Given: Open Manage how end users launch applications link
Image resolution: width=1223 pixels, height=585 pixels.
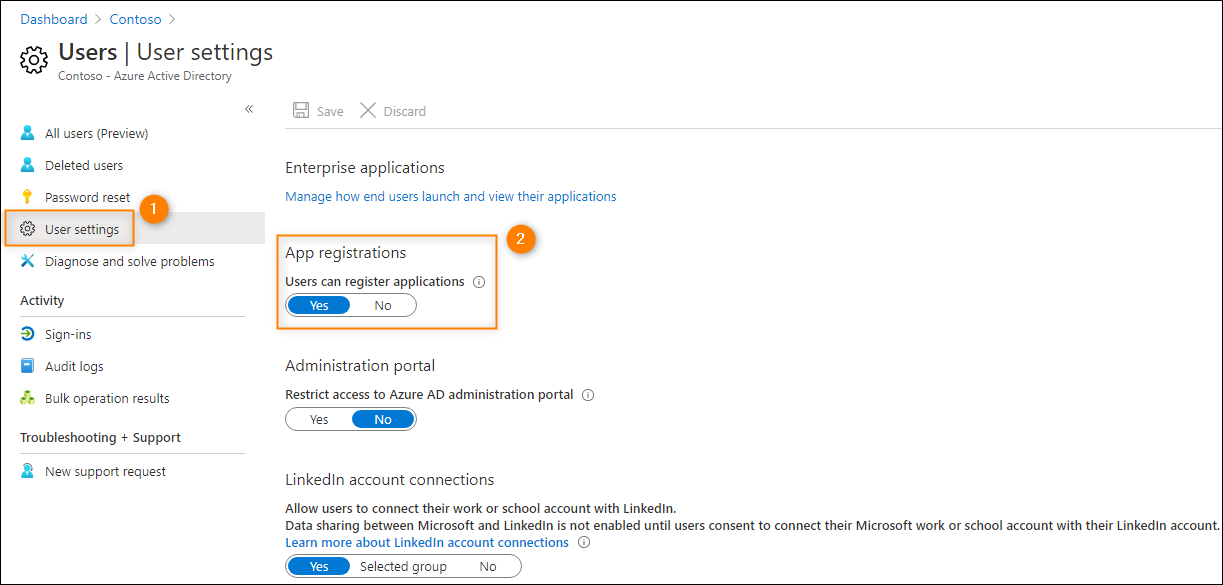Looking at the screenshot, I should (x=451, y=197).
